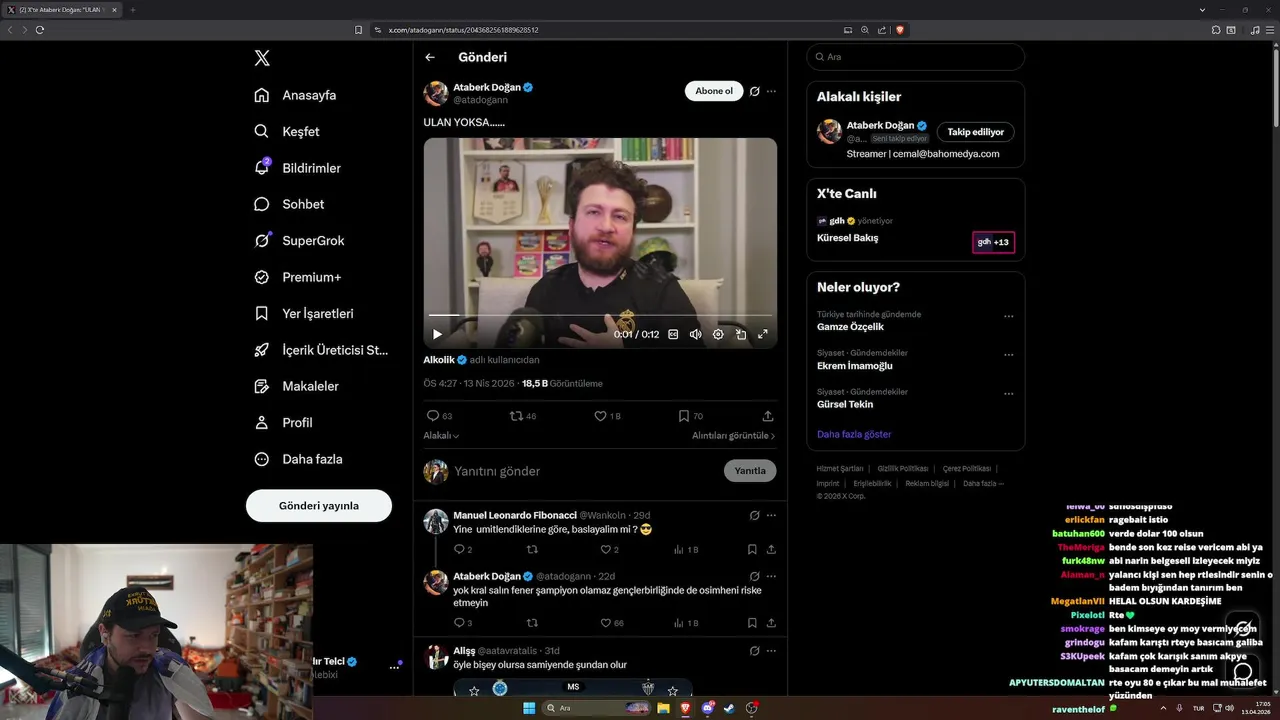Viewport: 1280px width, 720px height.
Task: Open Hizmet Şartları footer link
Action: point(840,468)
